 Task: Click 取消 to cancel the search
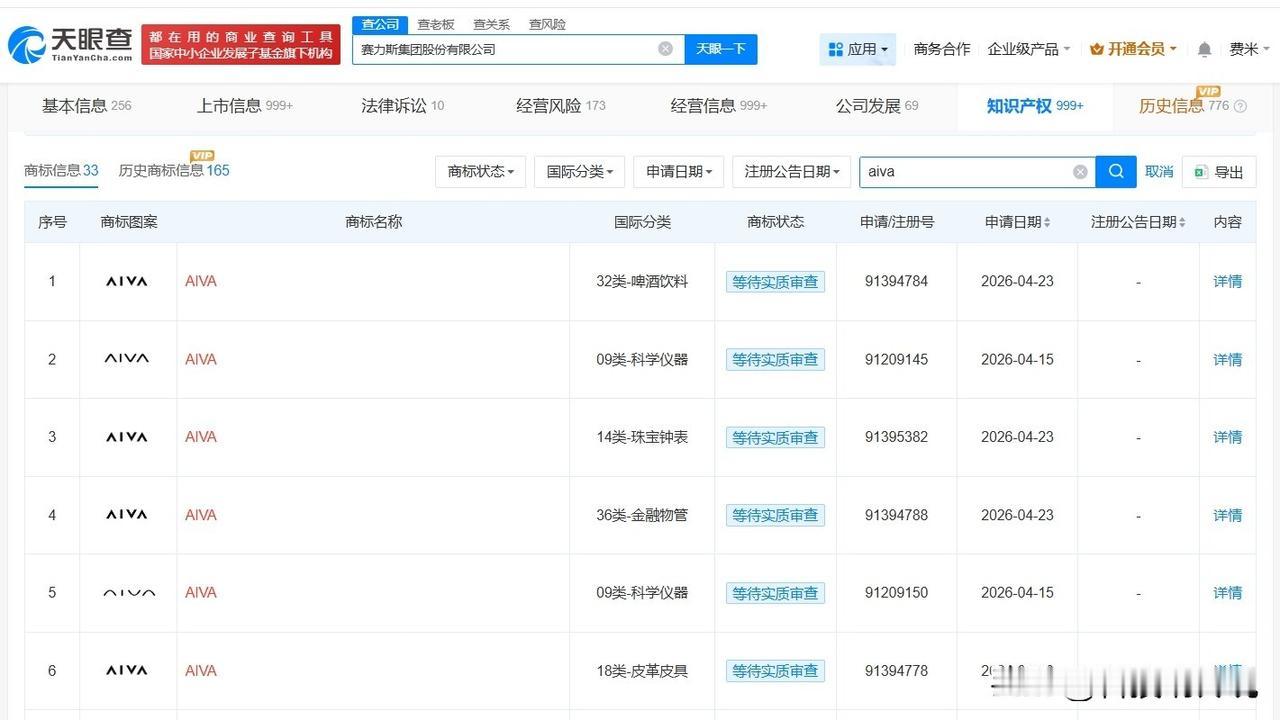point(1159,172)
